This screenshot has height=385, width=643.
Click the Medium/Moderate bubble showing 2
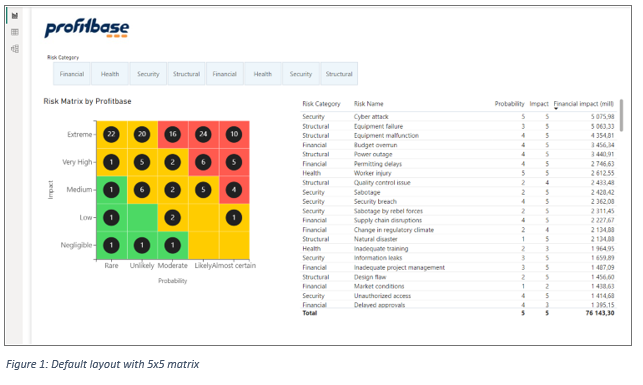pyautogui.click(x=173, y=190)
